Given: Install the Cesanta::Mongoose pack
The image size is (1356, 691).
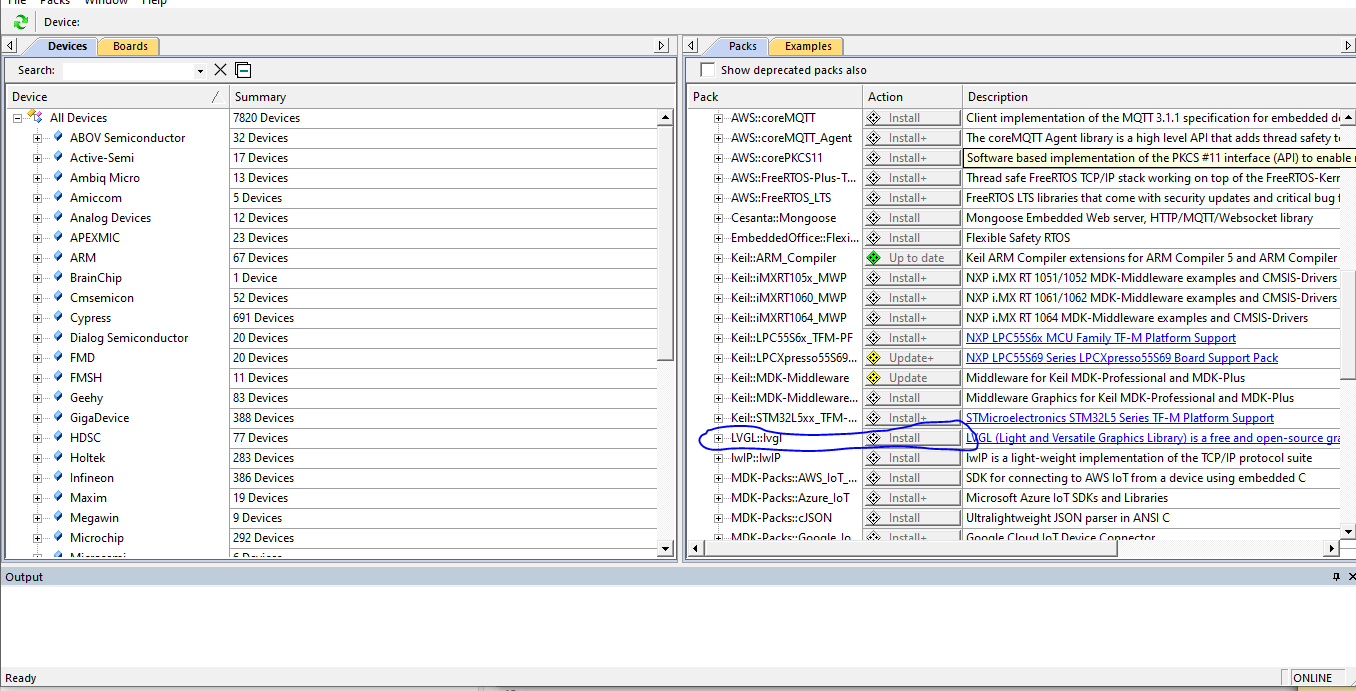Looking at the screenshot, I should click(912, 218).
